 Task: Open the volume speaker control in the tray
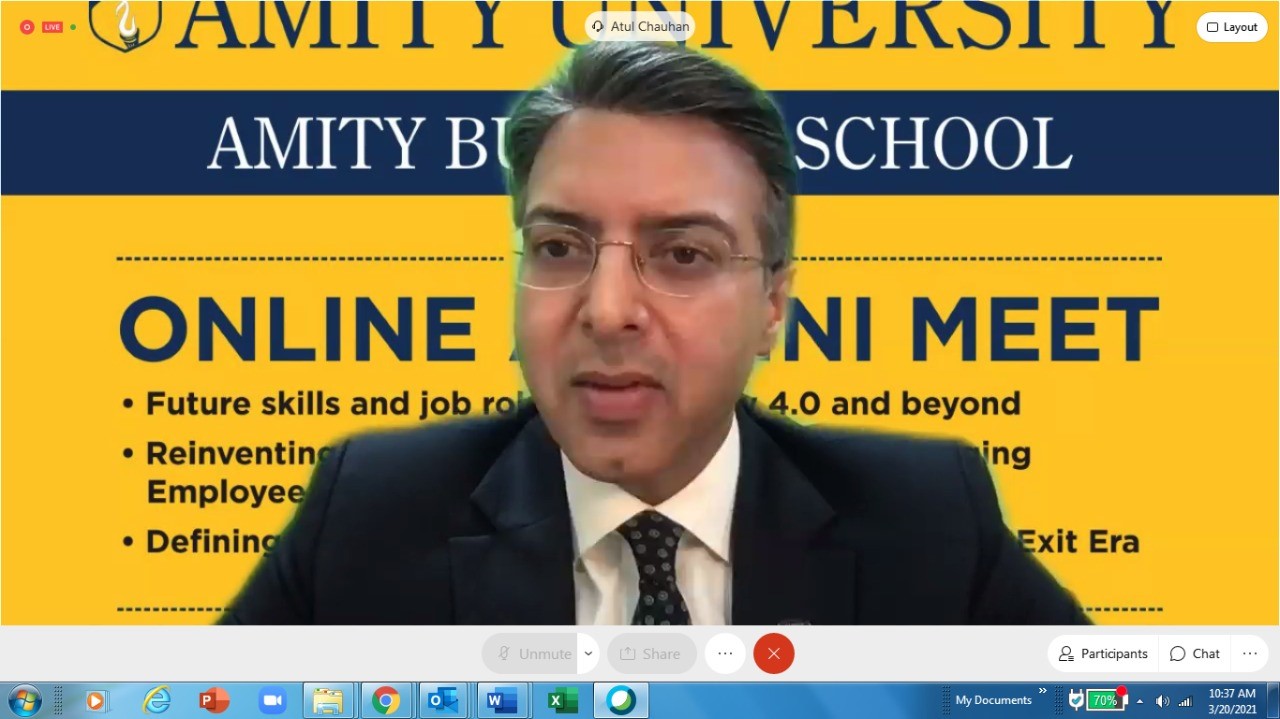pos(1162,701)
